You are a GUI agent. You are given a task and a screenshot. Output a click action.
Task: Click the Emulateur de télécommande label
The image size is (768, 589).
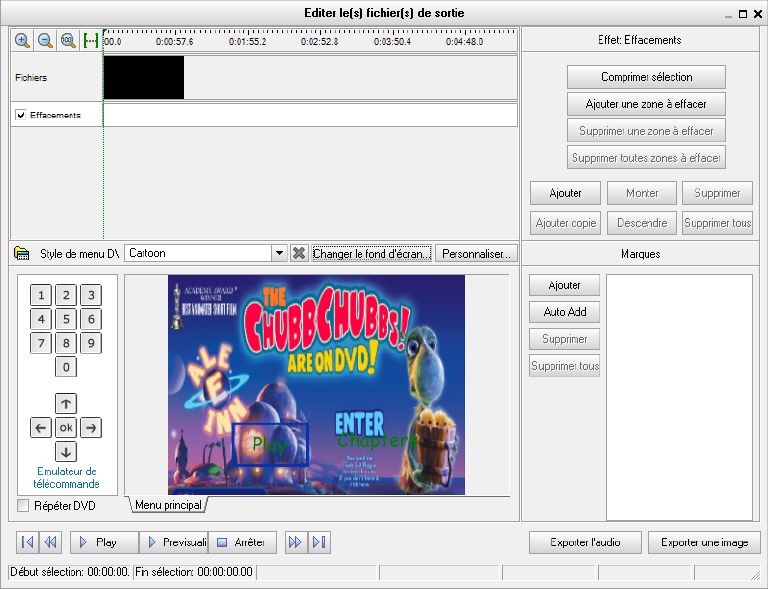[66, 477]
